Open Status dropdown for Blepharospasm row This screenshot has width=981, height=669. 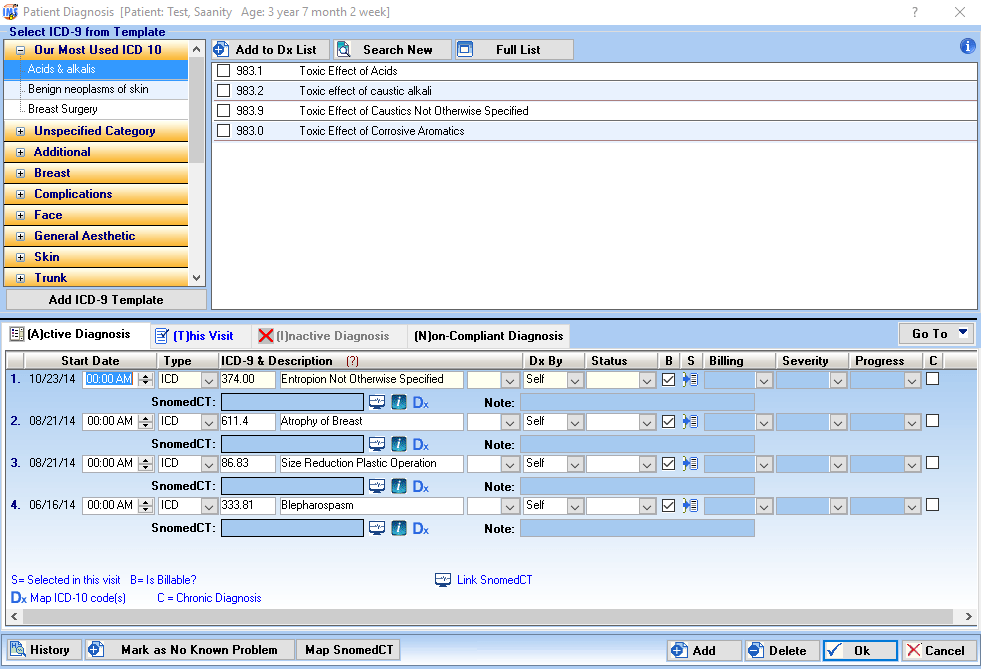[x=647, y=506]
